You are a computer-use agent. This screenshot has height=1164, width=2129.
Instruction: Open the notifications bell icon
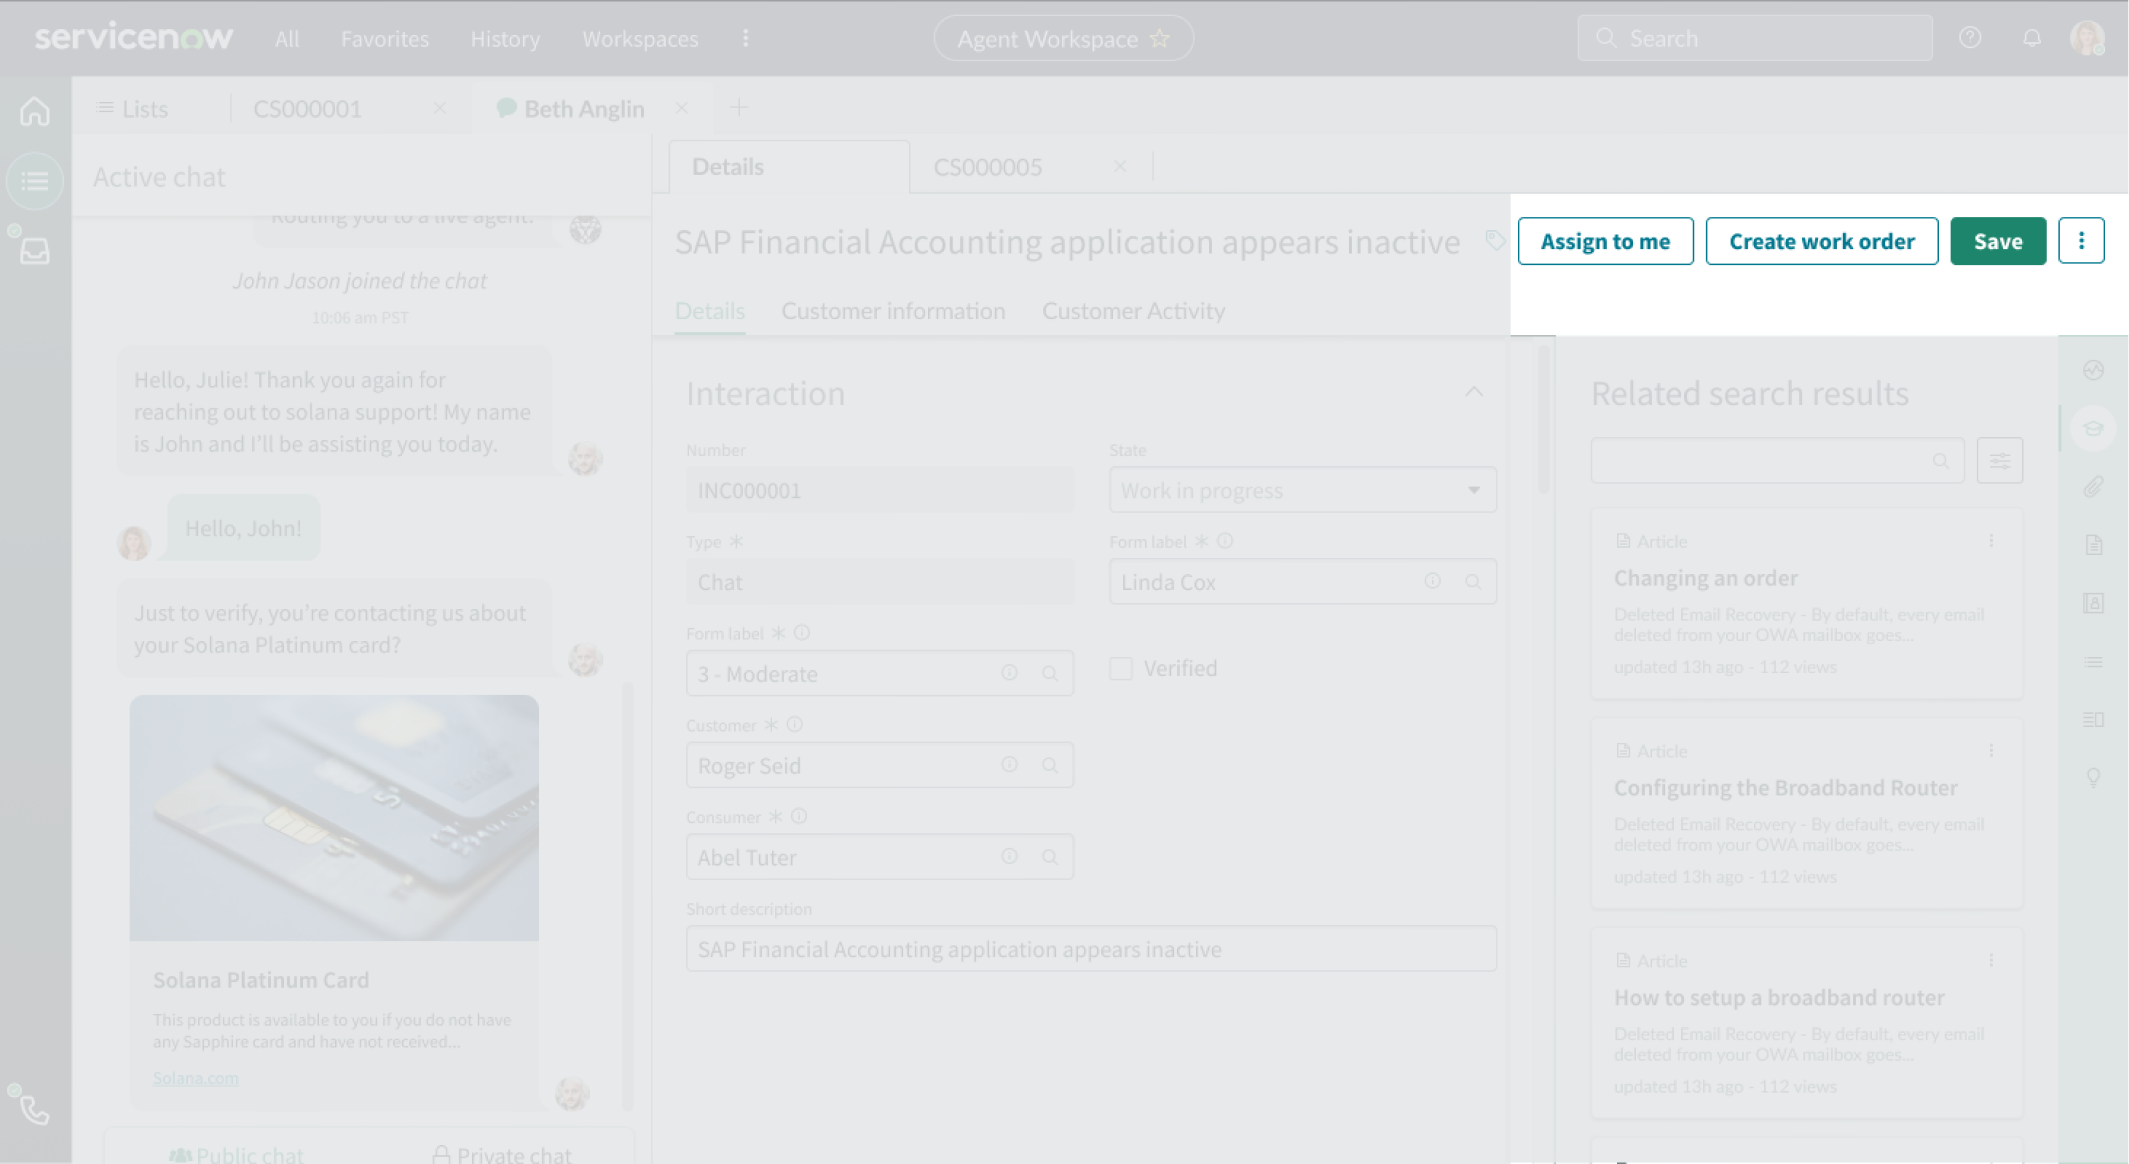(2031, 38)
